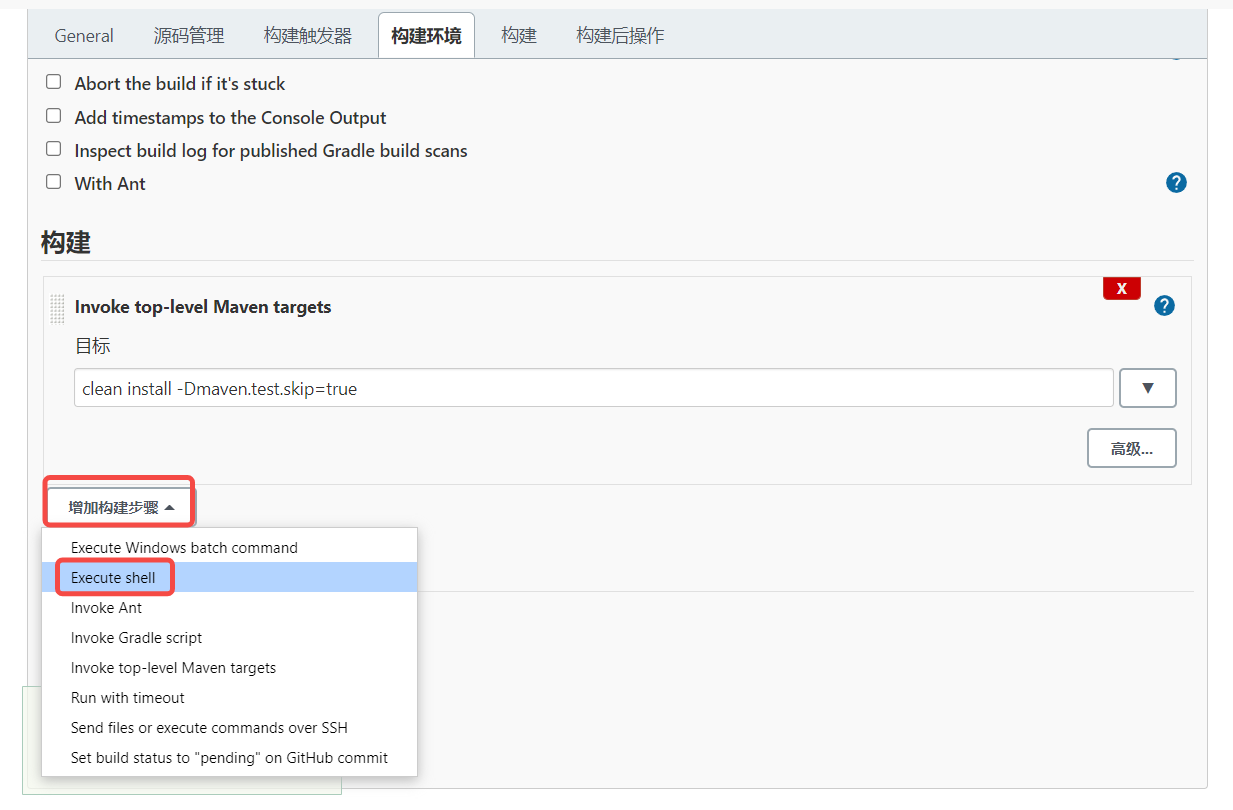Toggle Inspect build log for Gradle scans
The height and width of the screenshot is (810, 1233).
pyautogui.click(x=54, y=149)
